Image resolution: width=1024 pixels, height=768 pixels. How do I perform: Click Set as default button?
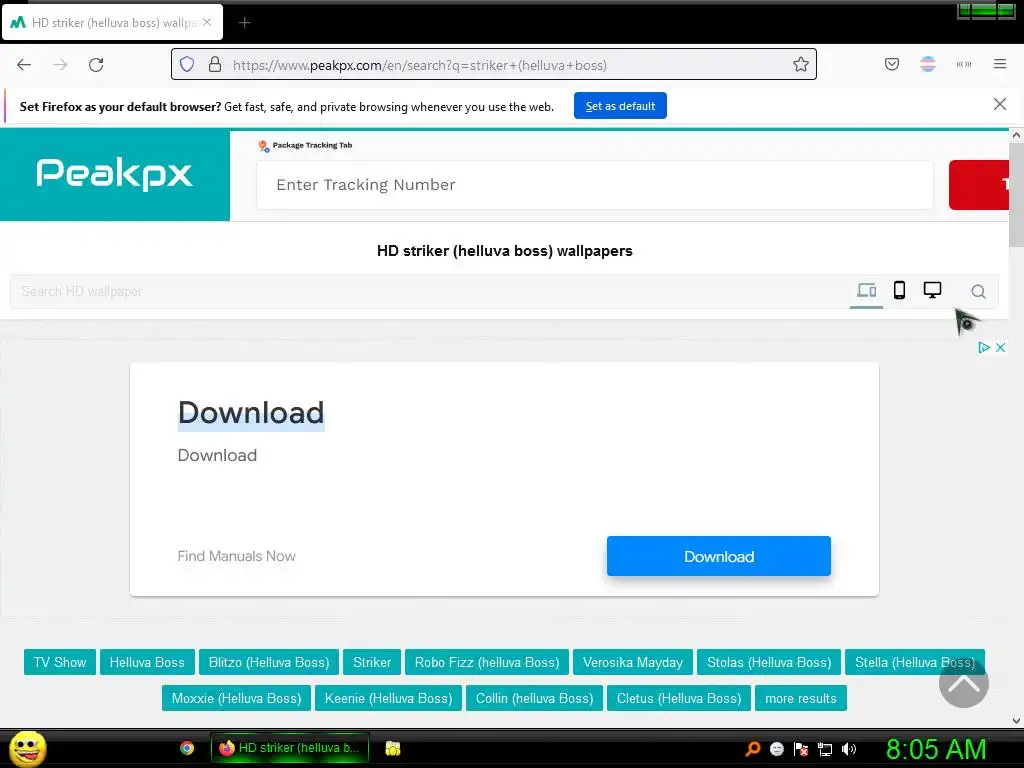click(620, 106)
